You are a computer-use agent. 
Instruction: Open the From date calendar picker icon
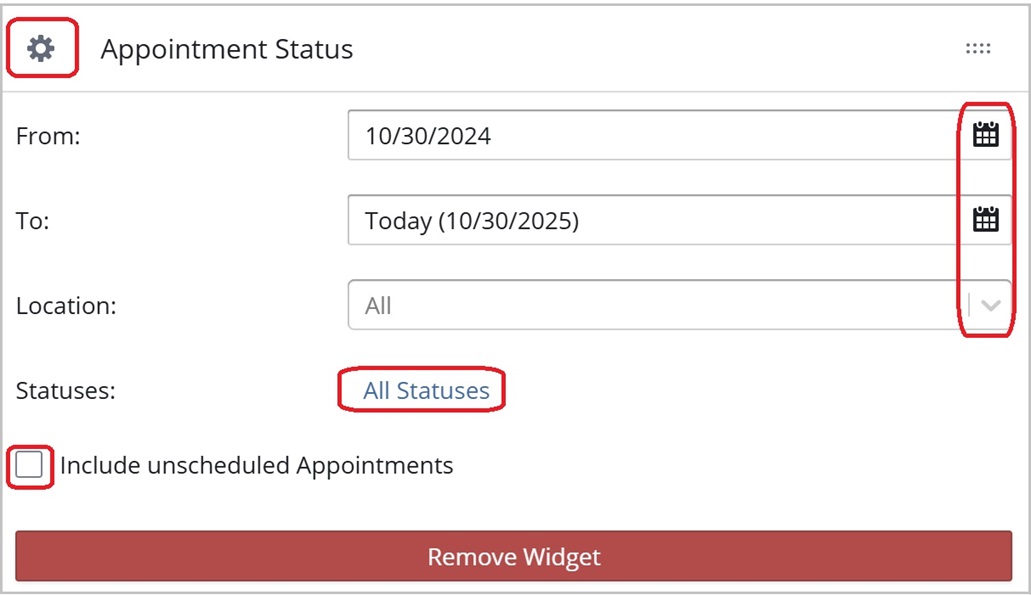[x=986, y=135]
